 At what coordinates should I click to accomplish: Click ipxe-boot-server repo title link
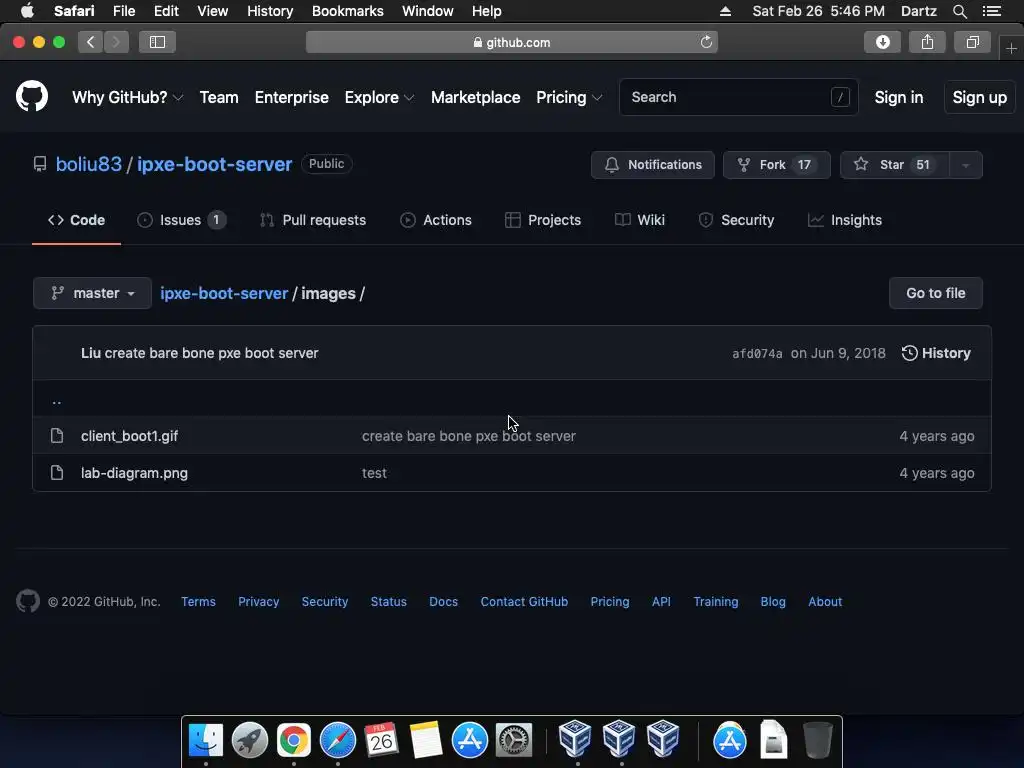(x=214, y=164)
